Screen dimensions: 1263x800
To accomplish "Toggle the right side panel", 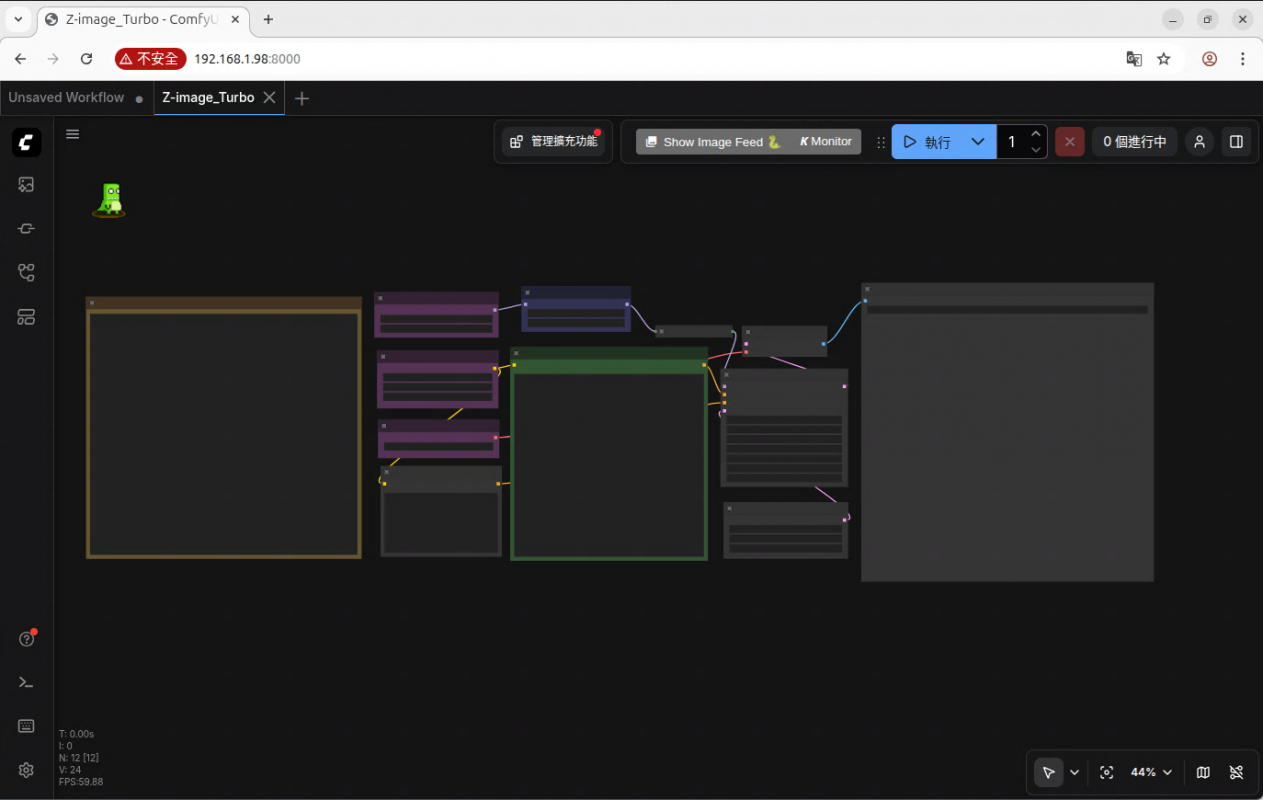I will 1236,142.
